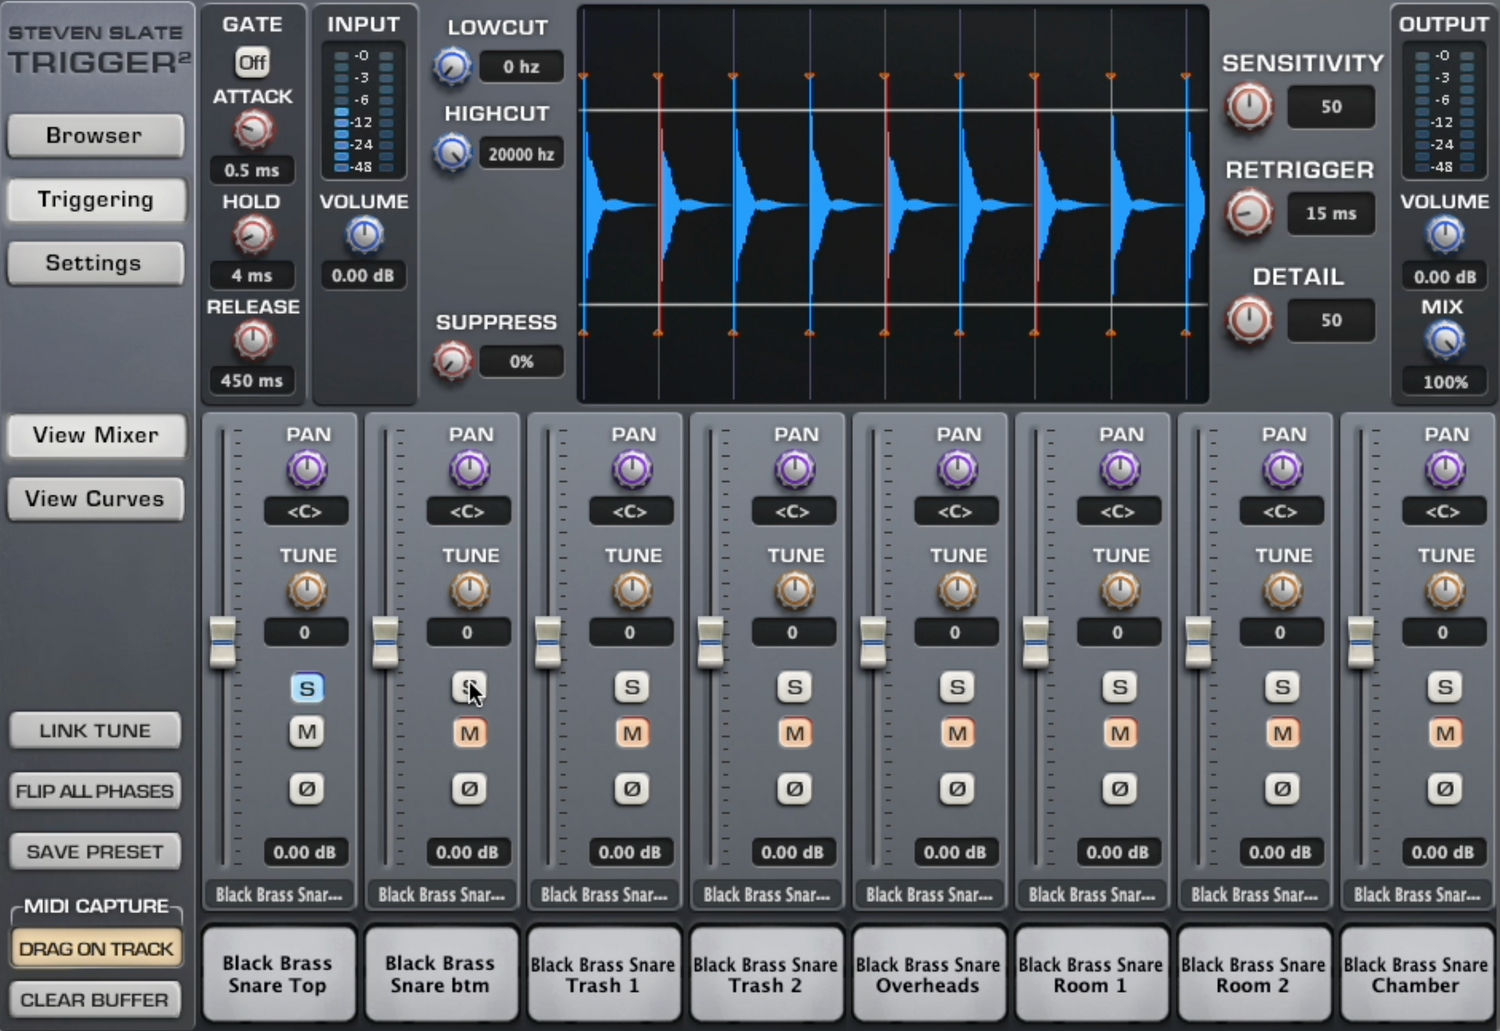
Task: Click the Lowcut knob
Action: click(452, 67)
